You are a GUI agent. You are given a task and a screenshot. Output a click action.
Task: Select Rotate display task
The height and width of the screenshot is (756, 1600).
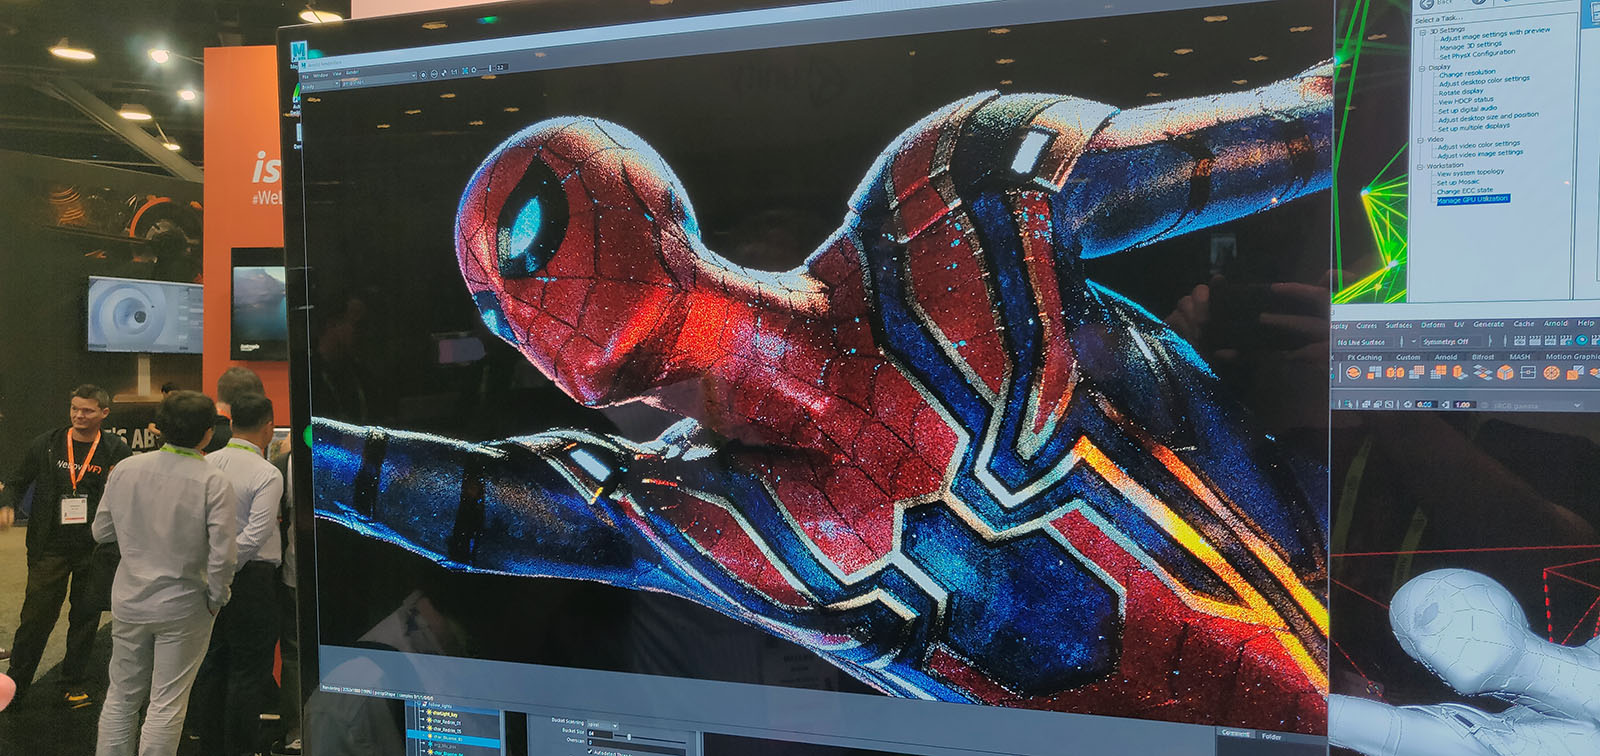1461,91
